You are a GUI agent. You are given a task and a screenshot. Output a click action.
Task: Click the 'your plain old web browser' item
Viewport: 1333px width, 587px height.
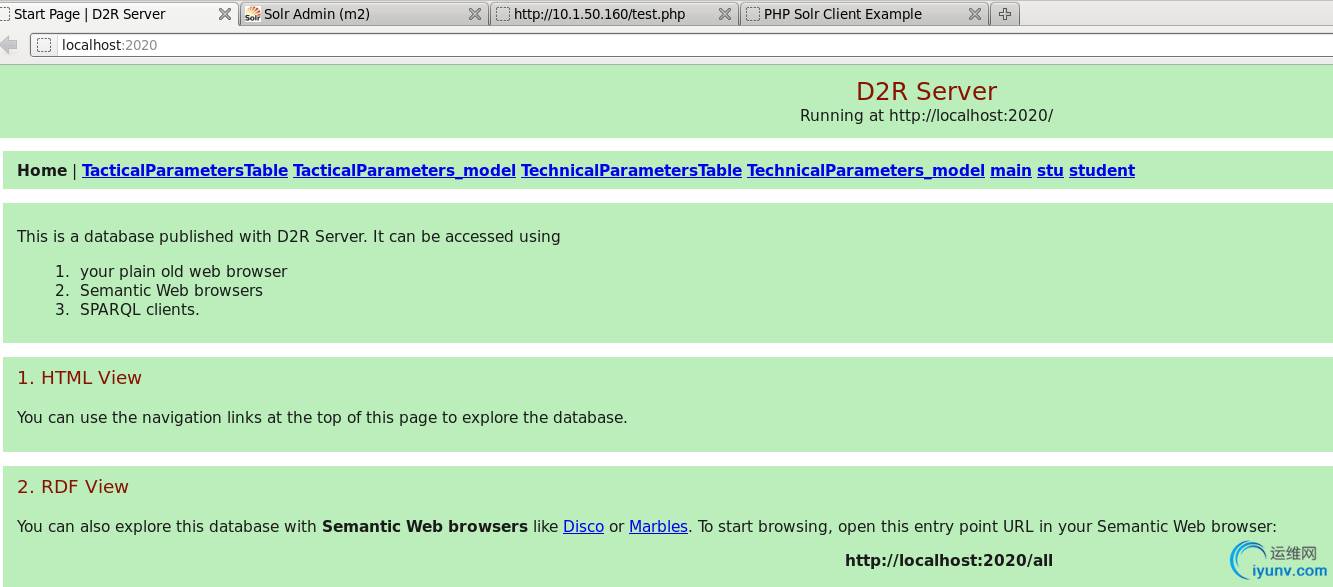point(183,272)
